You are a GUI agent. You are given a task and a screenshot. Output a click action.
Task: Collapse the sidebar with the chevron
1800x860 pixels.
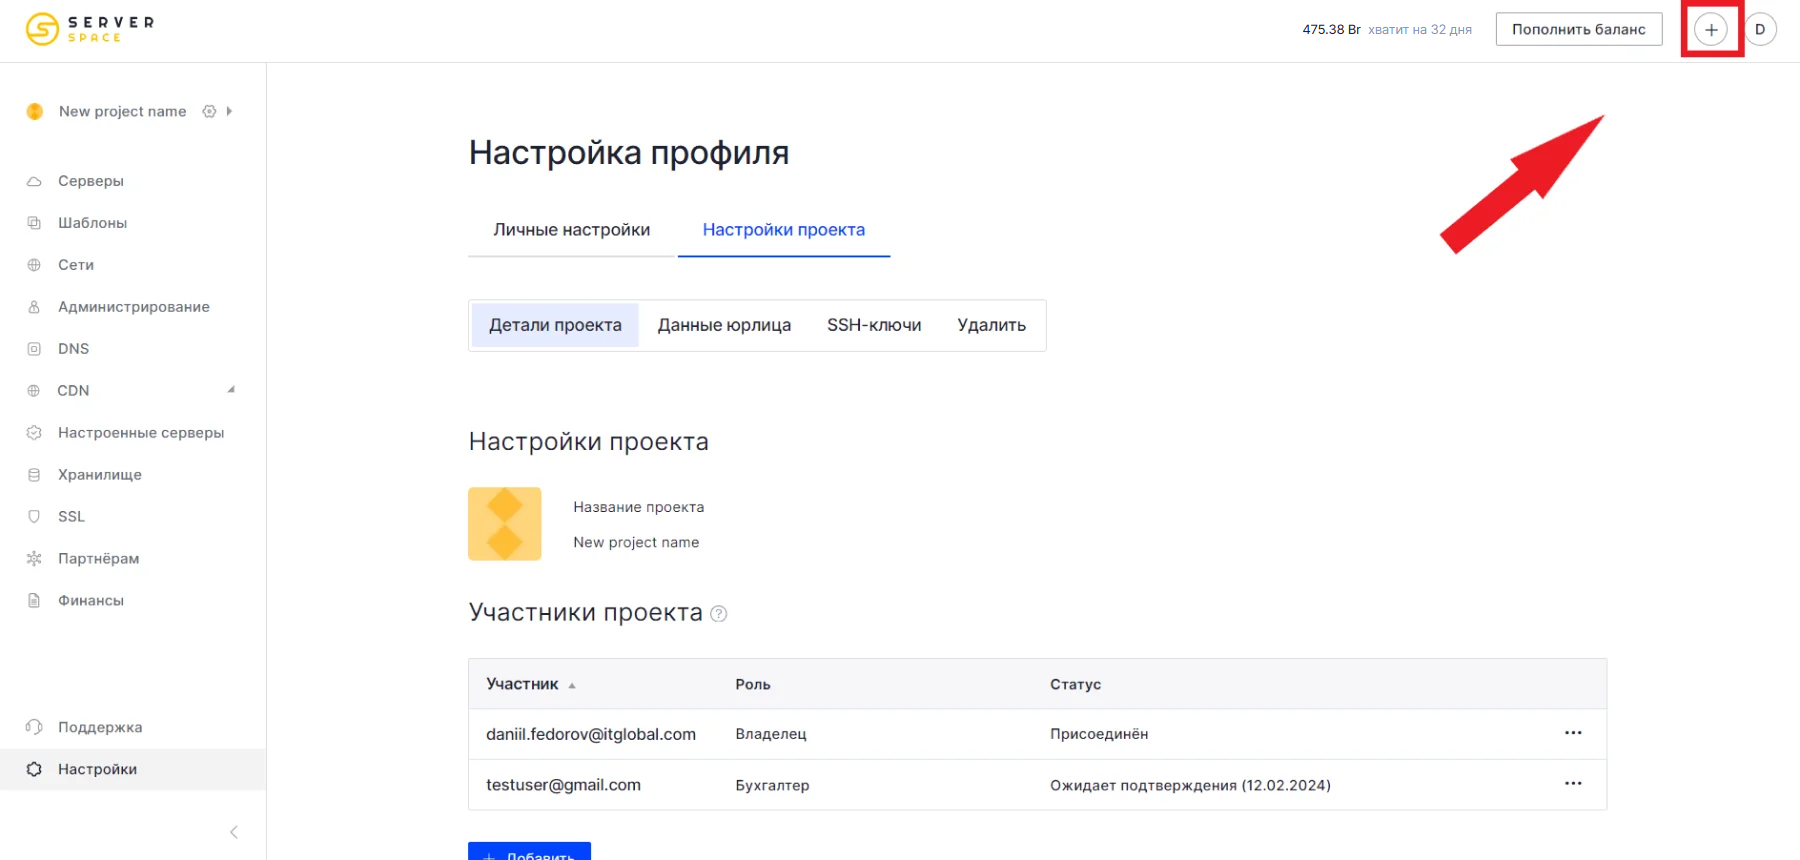[234, 832]
